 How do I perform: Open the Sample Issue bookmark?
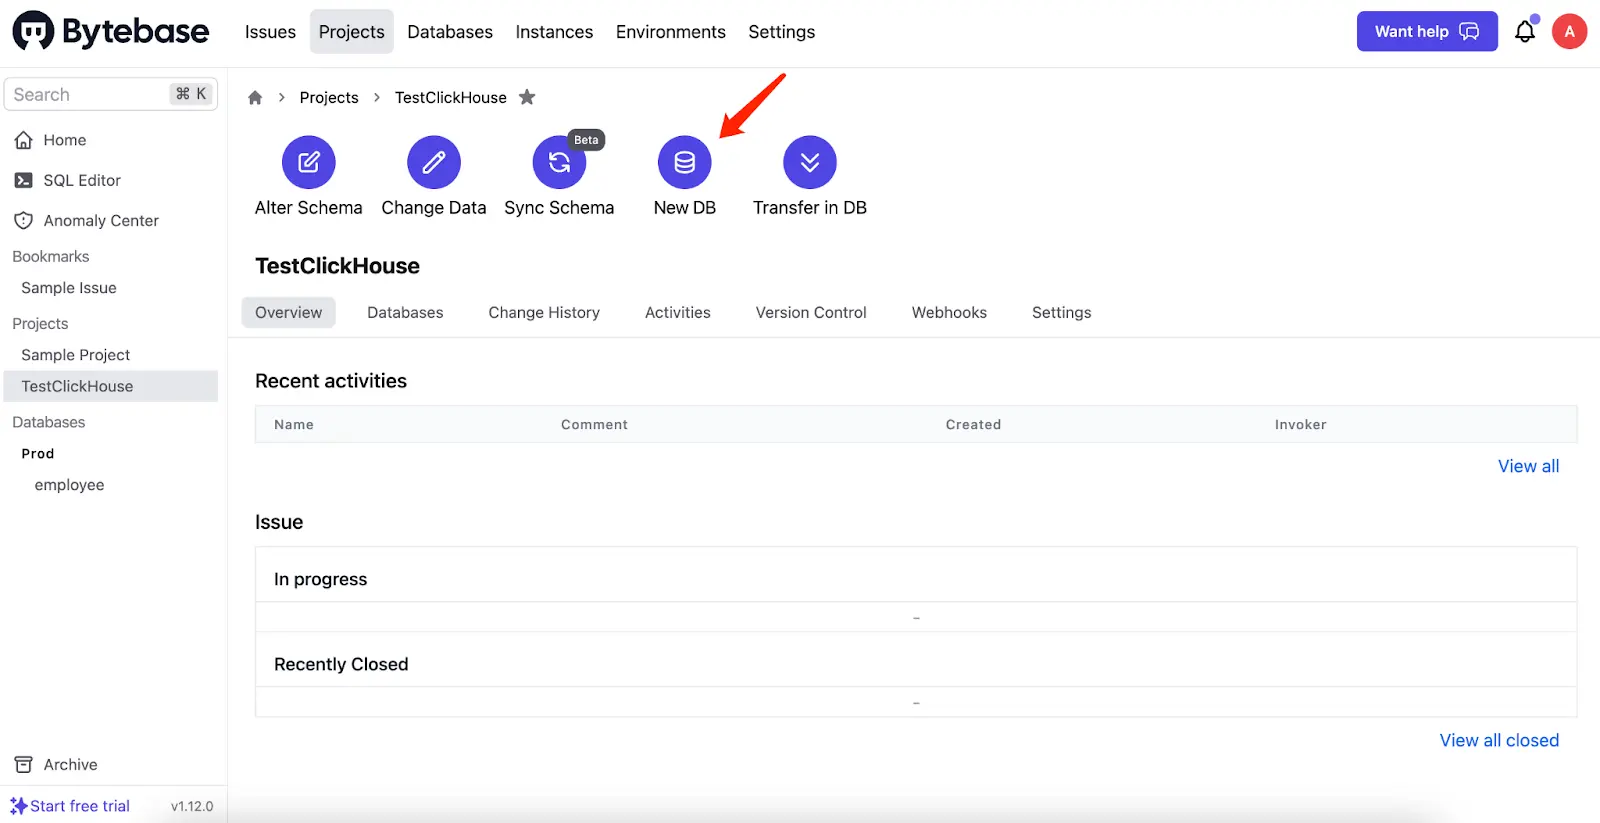point(69,288)
